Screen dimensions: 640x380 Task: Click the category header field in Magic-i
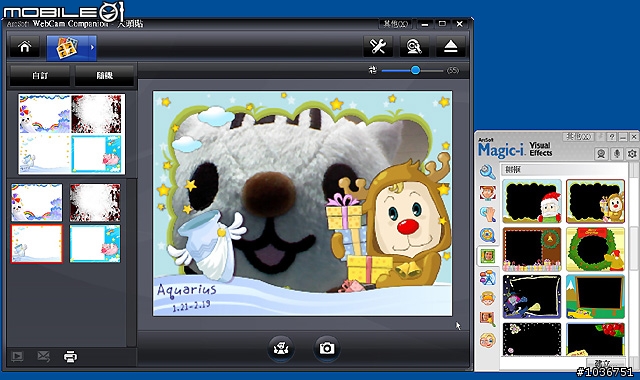coord(564,169)
